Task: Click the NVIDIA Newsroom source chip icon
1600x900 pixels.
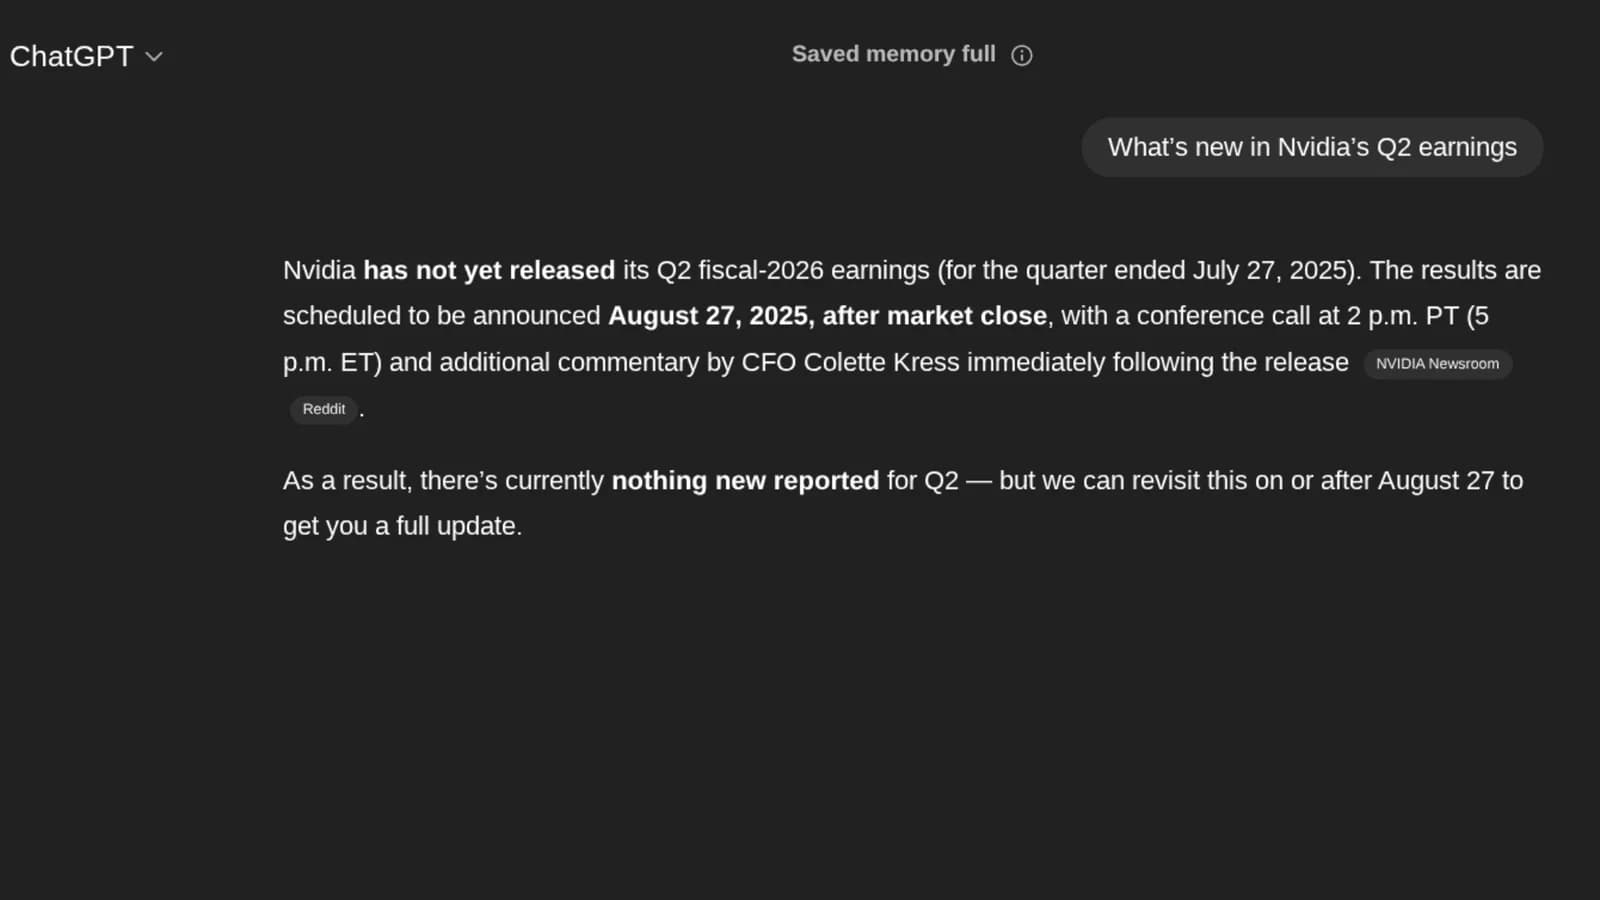Action: [x=1437, y=364]
